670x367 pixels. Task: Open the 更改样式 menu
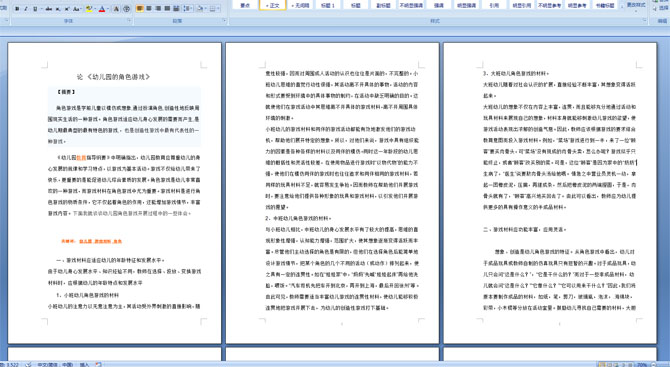click(x=635, y=6)
